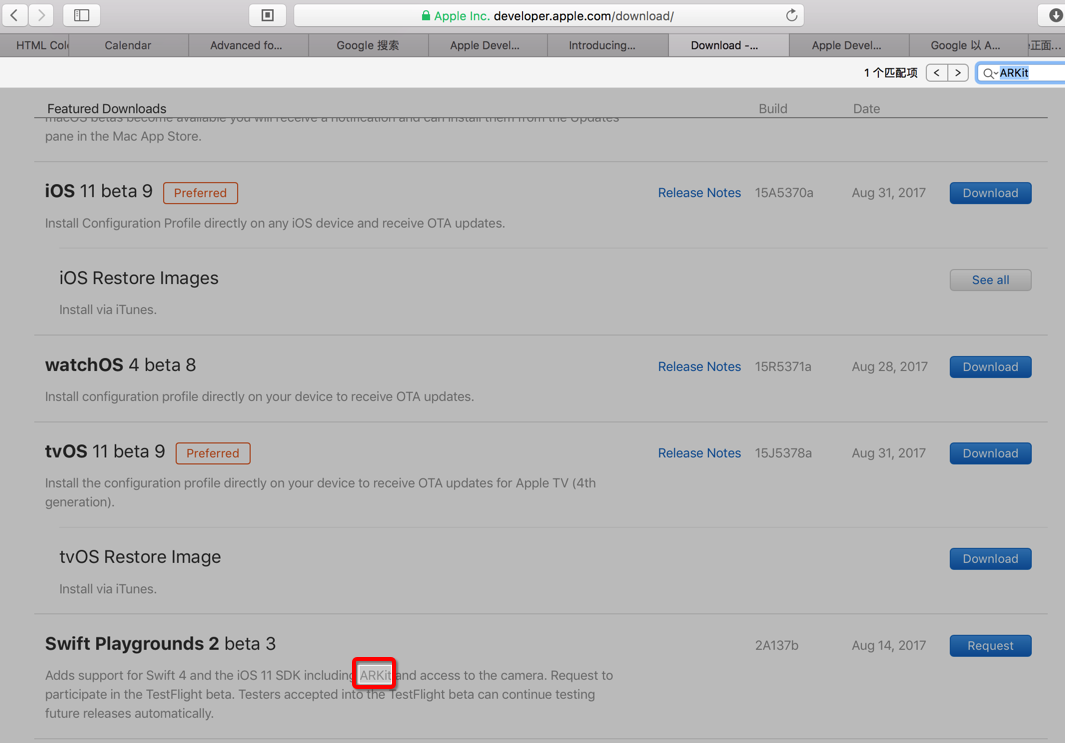This screenshot has width=1065, height=743.
Task: Switch to the Google 搜索 tab
Action: tap(367, 46)
